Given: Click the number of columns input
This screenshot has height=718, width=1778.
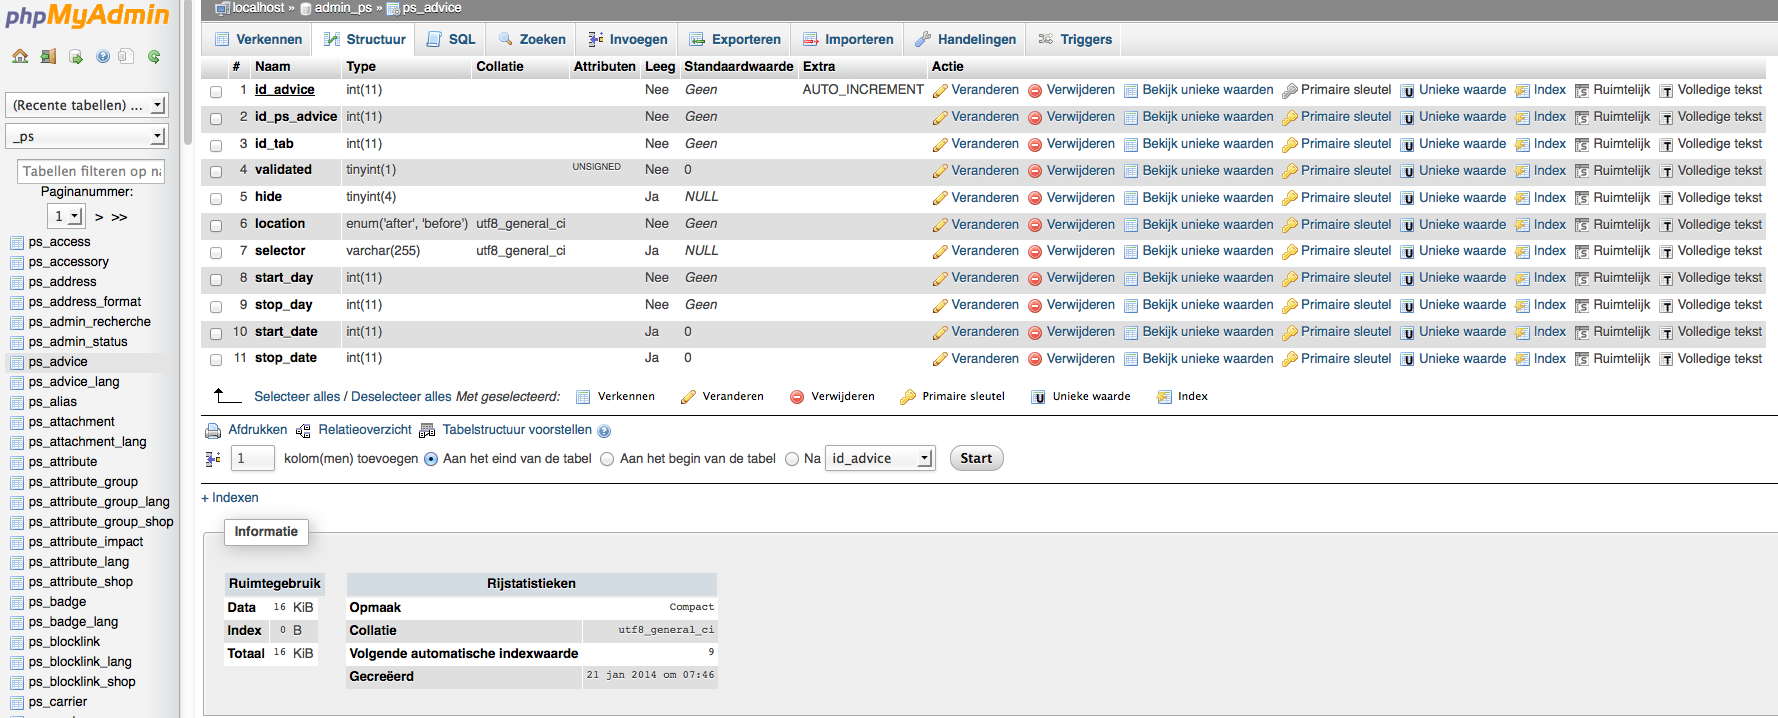Looking at the screenshot, I should [x=253, y=458].
